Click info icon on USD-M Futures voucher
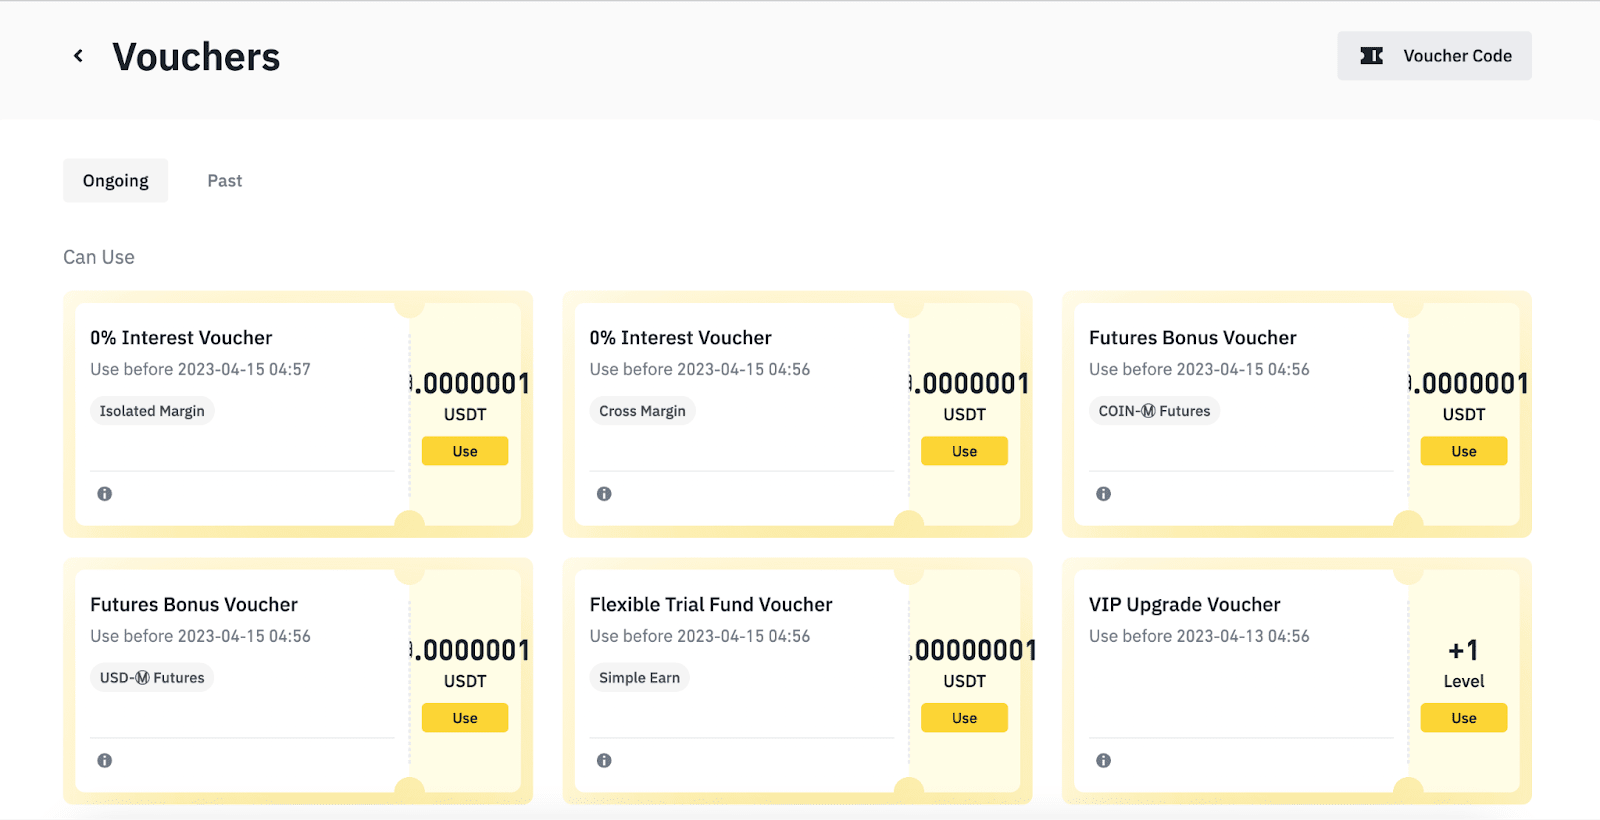Viewport: 1600px width, 820px height. point(105,761)
